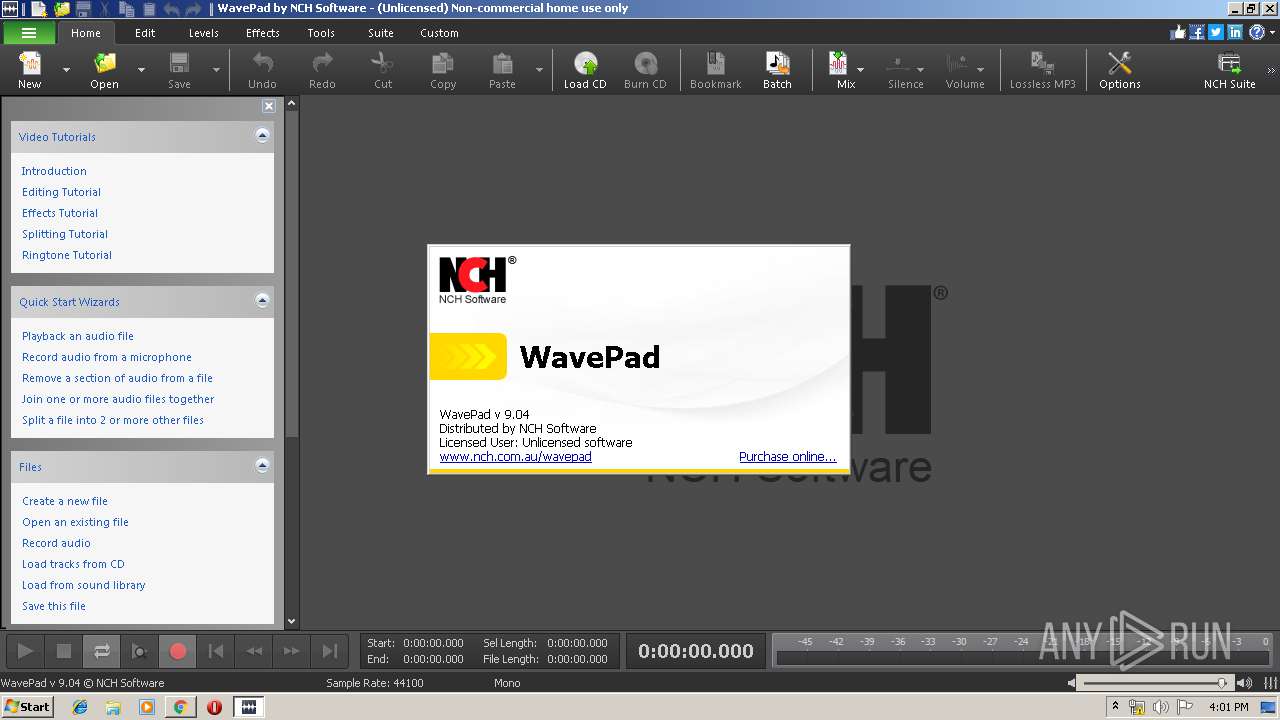Click Load from sound library link
The width and height of the screenshot is (1280, 720).
(x=84, y=585)
